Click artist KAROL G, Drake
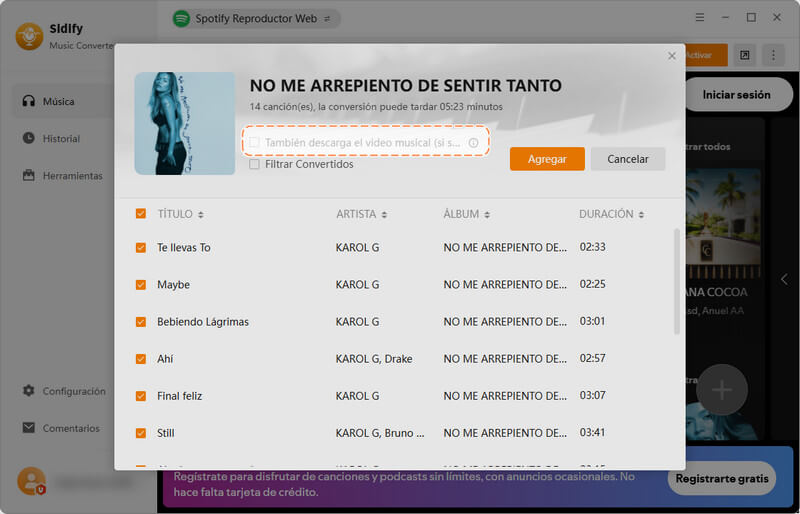The height and width of the screenshot is (514, 800). (x=374, y=359)
